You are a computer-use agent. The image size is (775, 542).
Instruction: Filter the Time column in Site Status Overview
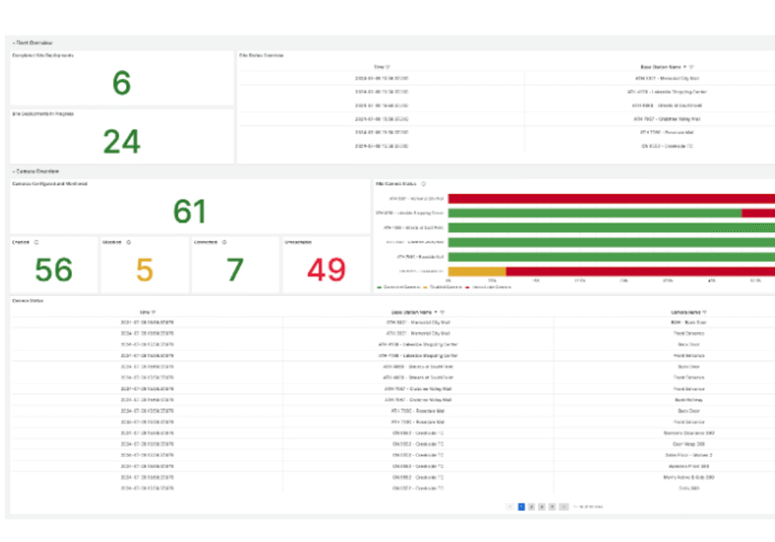tap(388, 67)
